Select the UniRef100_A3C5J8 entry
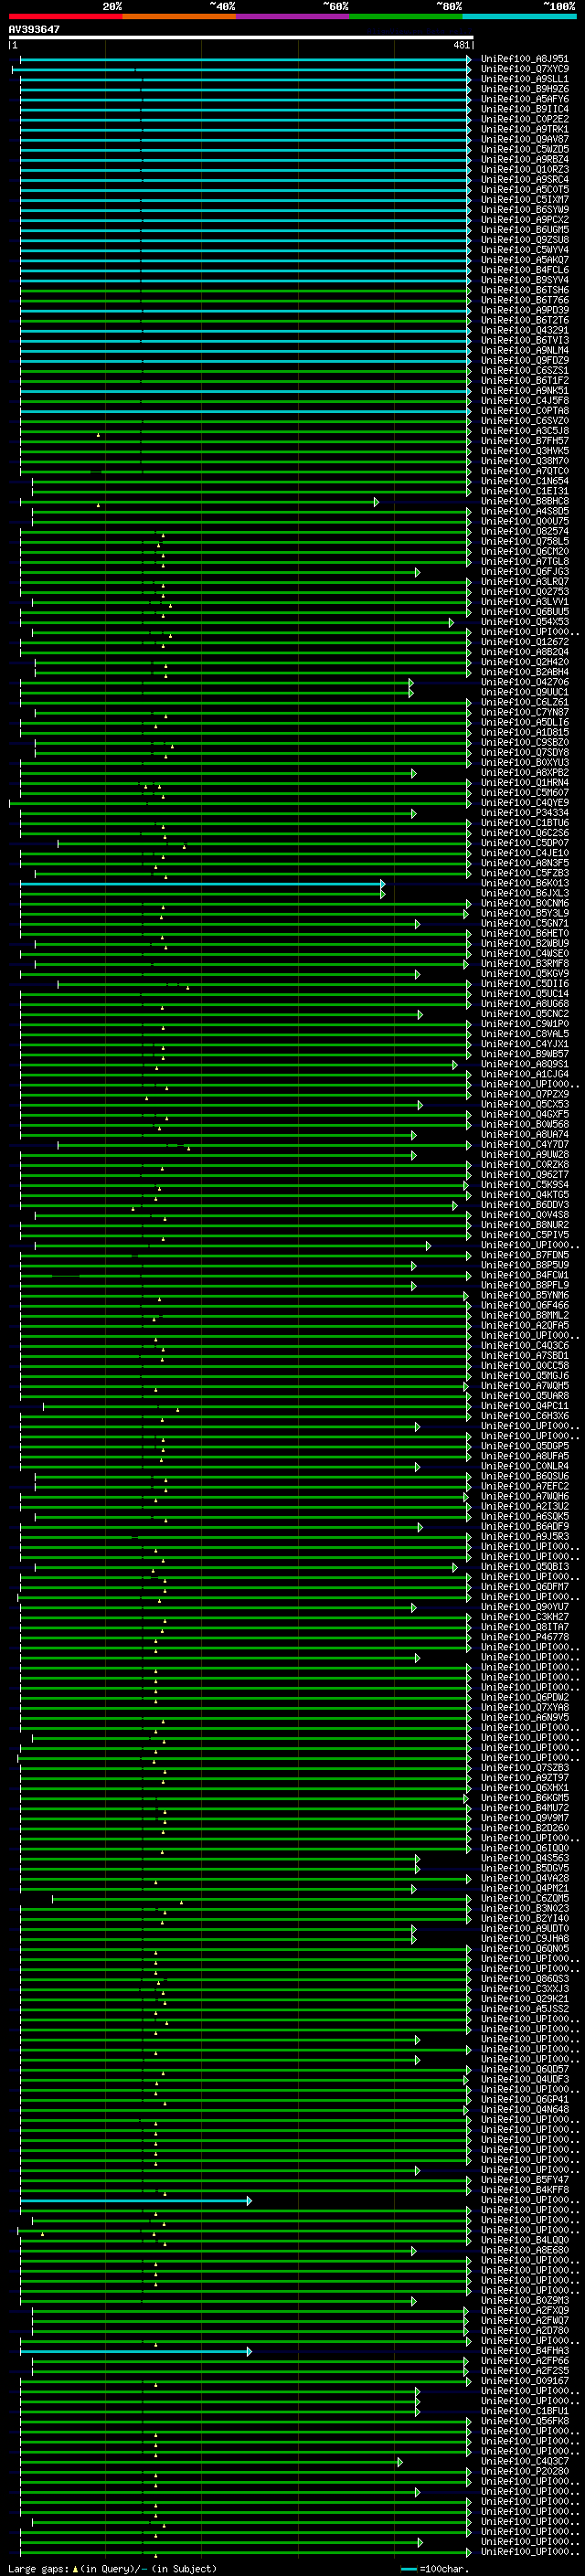 click(525, 431)
